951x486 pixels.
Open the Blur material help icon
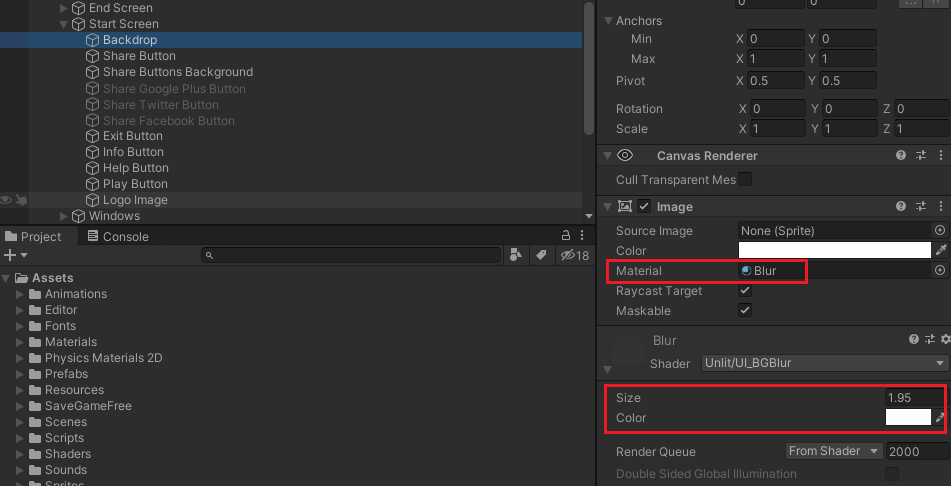(913, 340)
